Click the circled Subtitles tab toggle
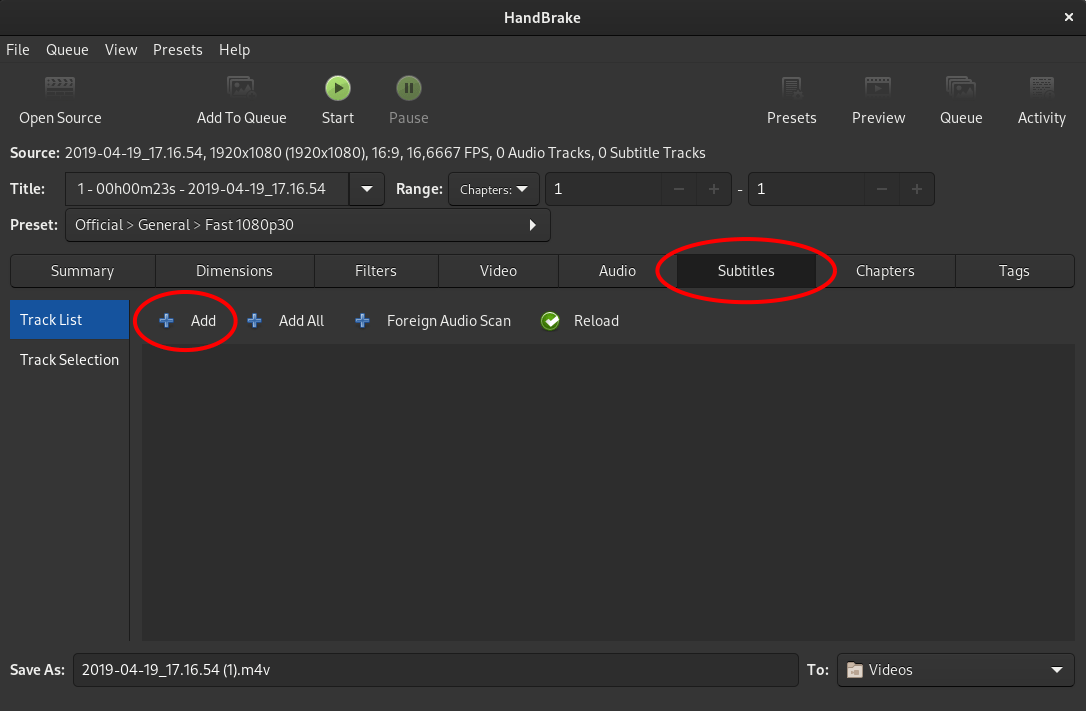The height and width of the screenshot is (711, 1086). (745, 270)
